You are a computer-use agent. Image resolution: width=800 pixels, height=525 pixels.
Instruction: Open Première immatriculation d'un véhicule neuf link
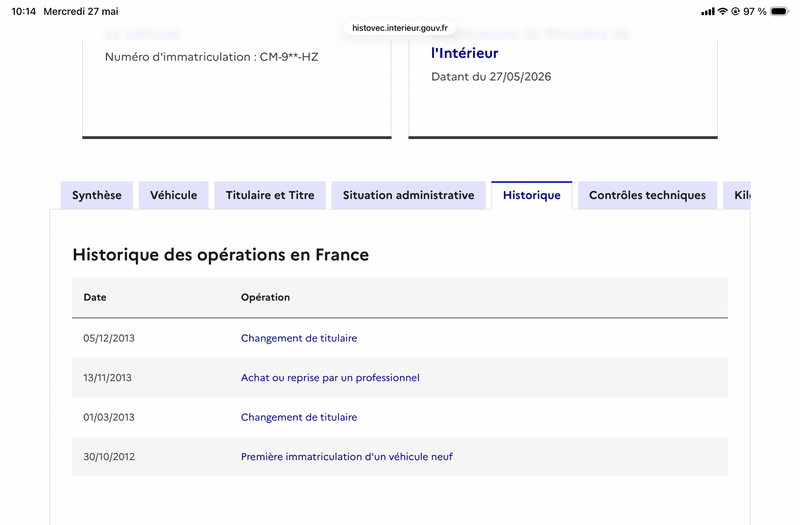point(346,457)
